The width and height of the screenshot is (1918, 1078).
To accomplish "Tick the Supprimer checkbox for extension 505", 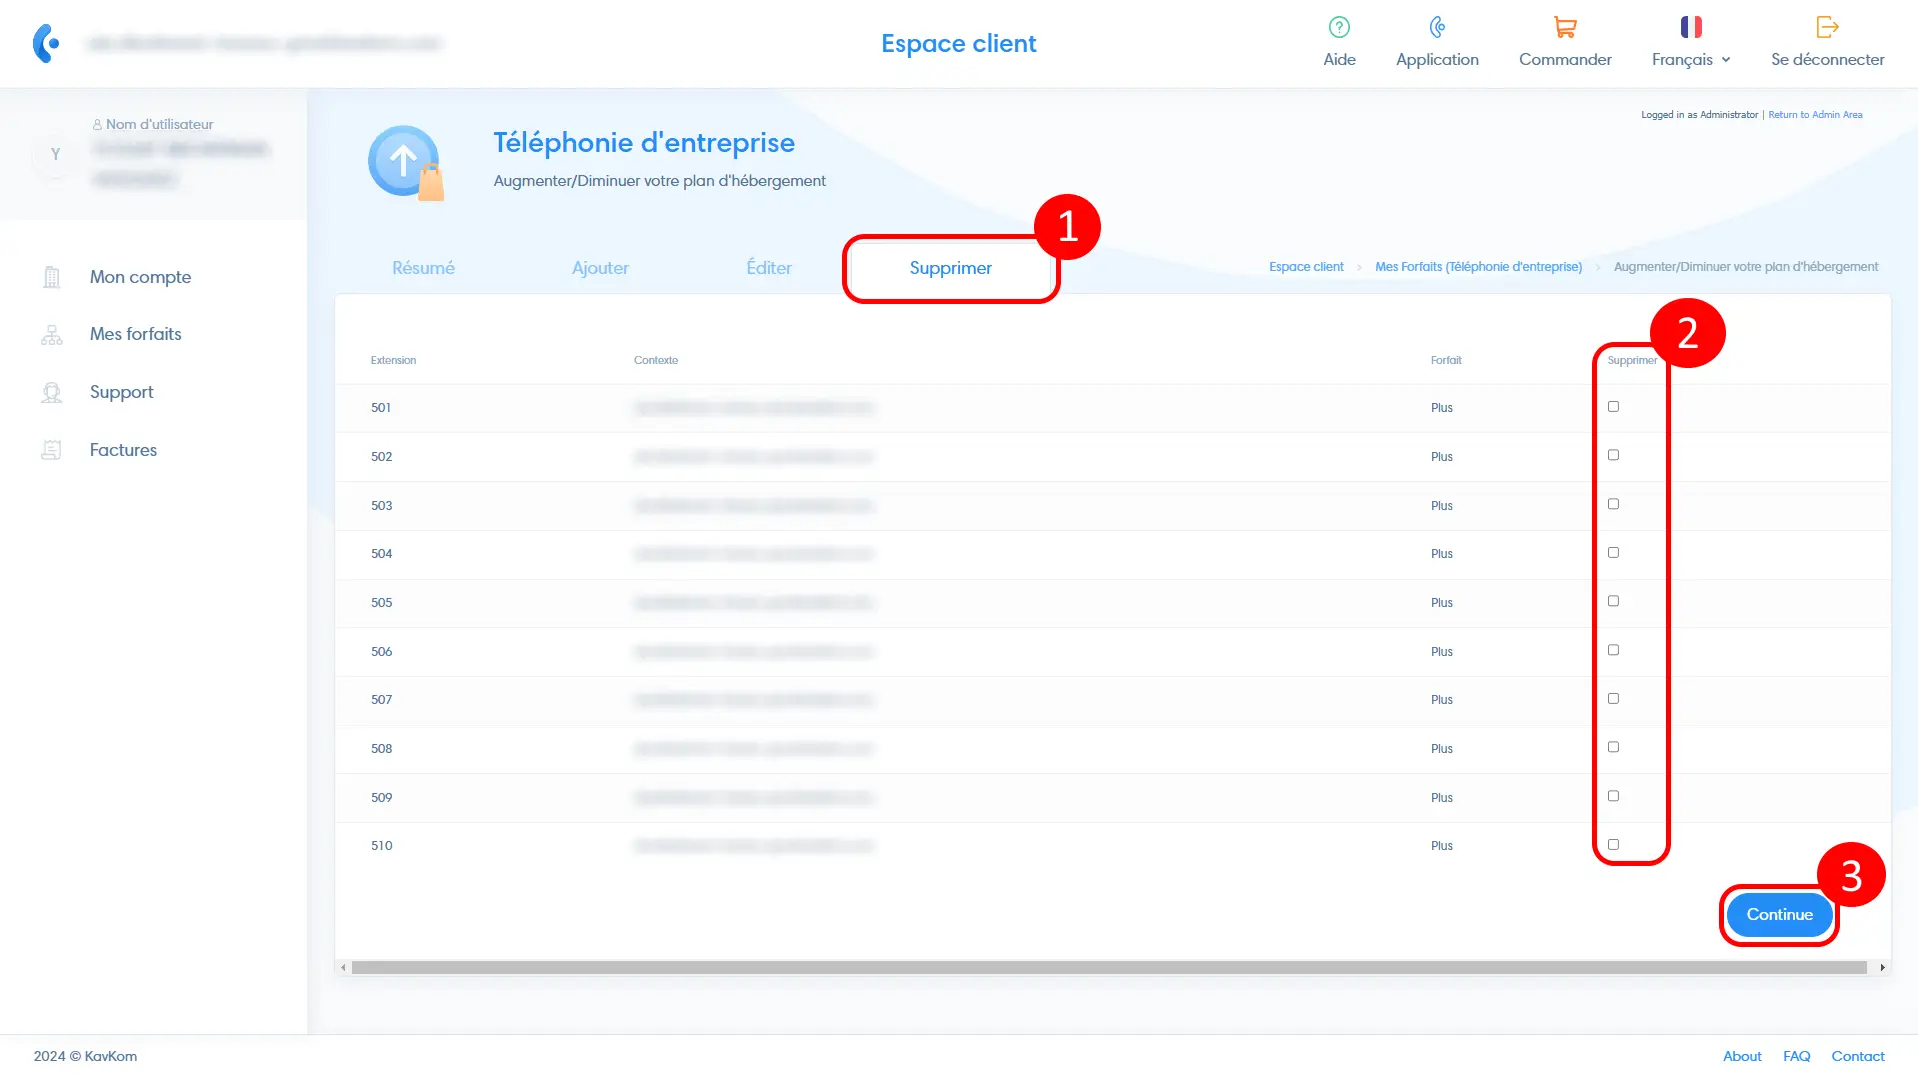I will (x=1613, y=601).
